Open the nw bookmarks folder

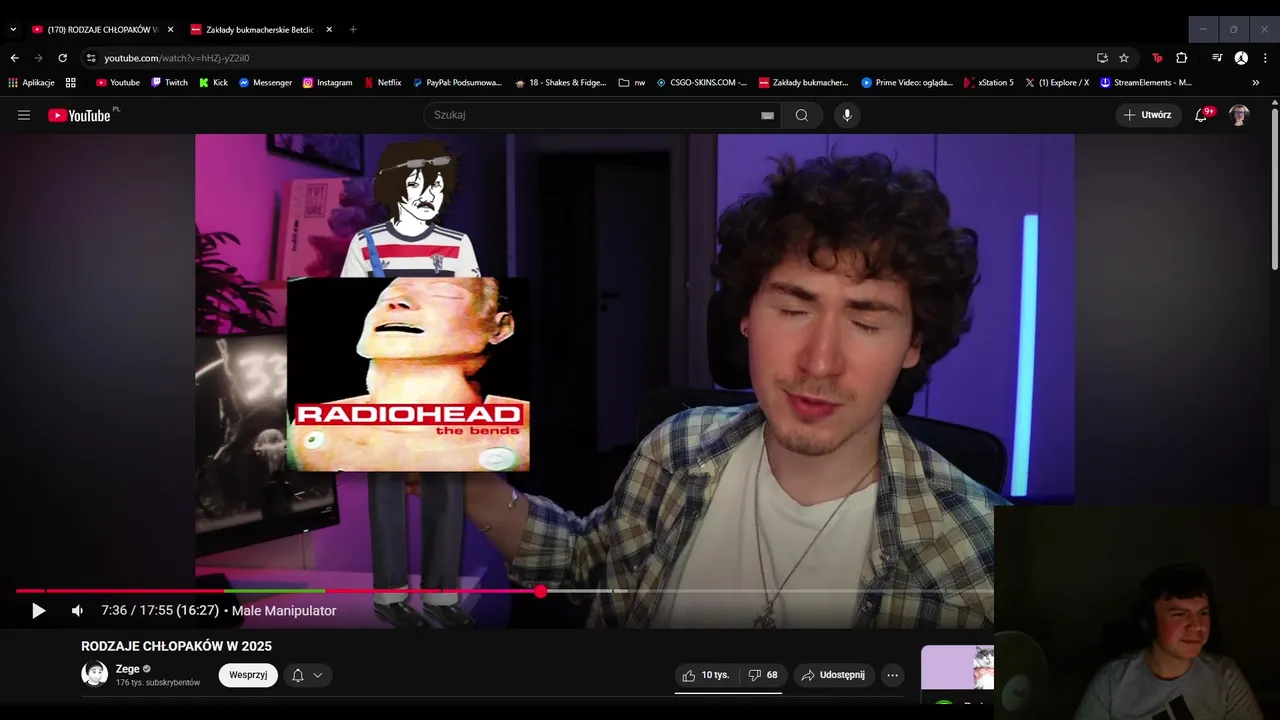tap(632, 83)
